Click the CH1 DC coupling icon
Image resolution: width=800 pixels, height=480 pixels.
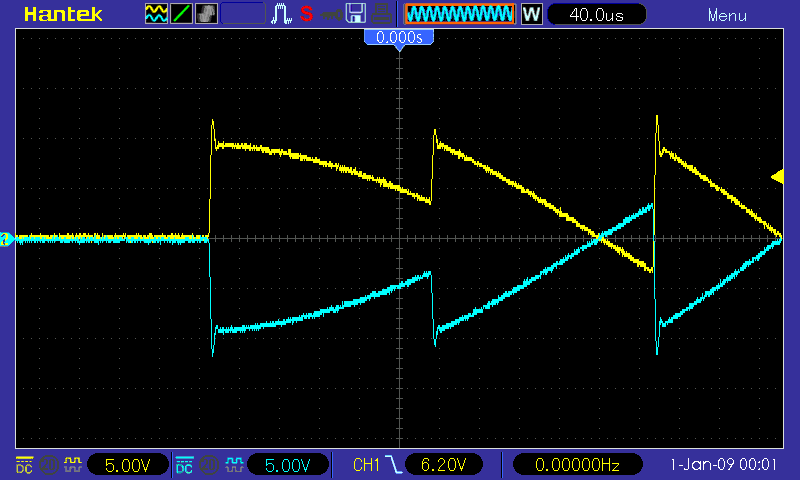(x=24, y=465)
